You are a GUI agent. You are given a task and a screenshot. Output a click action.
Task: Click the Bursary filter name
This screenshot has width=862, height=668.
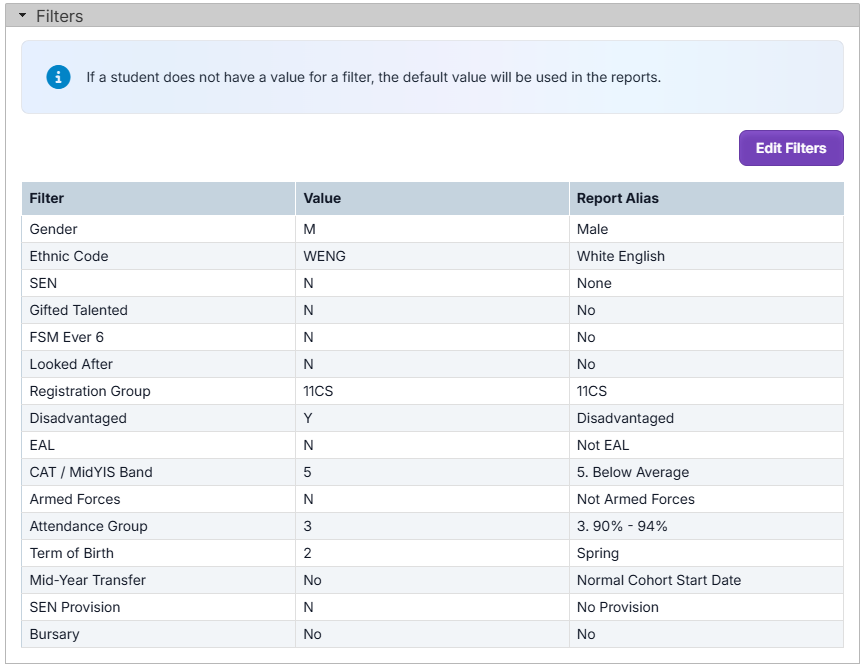tap(54, 634)
